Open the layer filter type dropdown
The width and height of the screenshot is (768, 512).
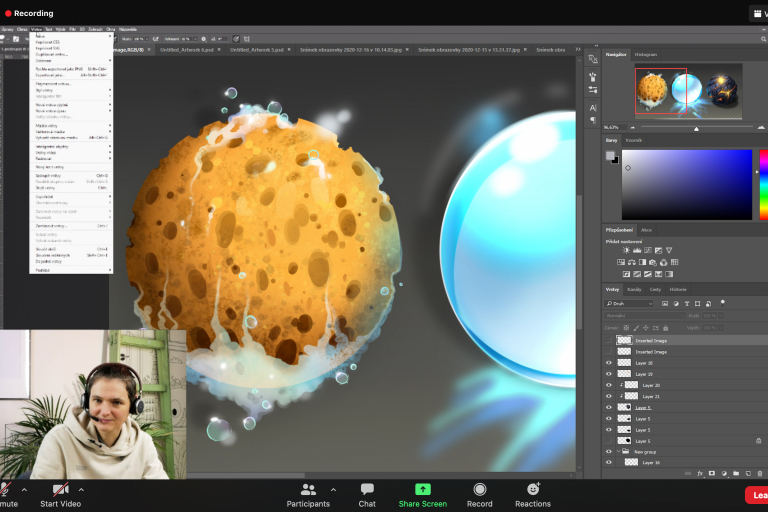(x=630, y=303)
